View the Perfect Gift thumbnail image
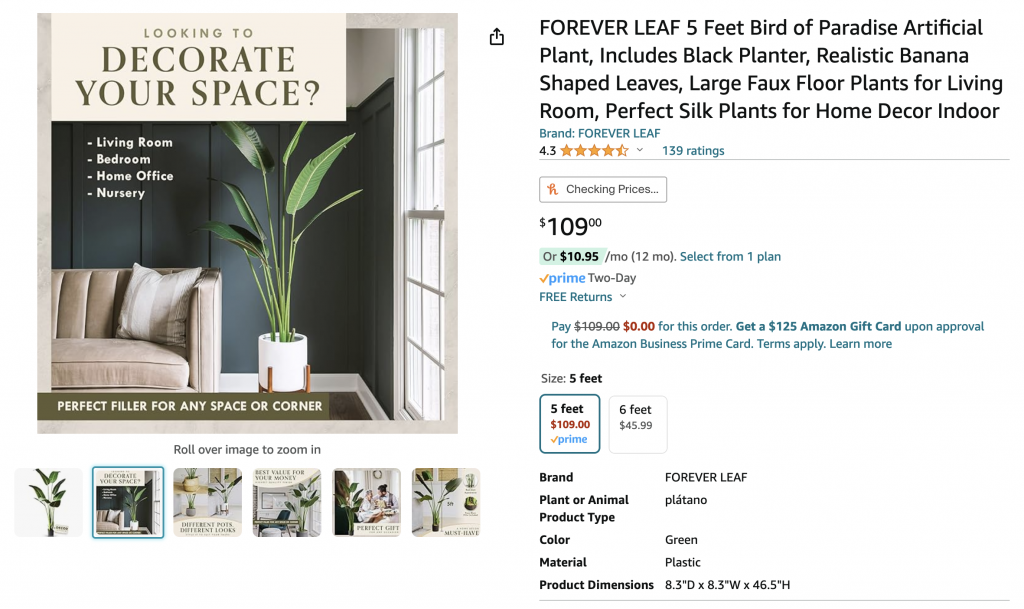 [366, 502]
